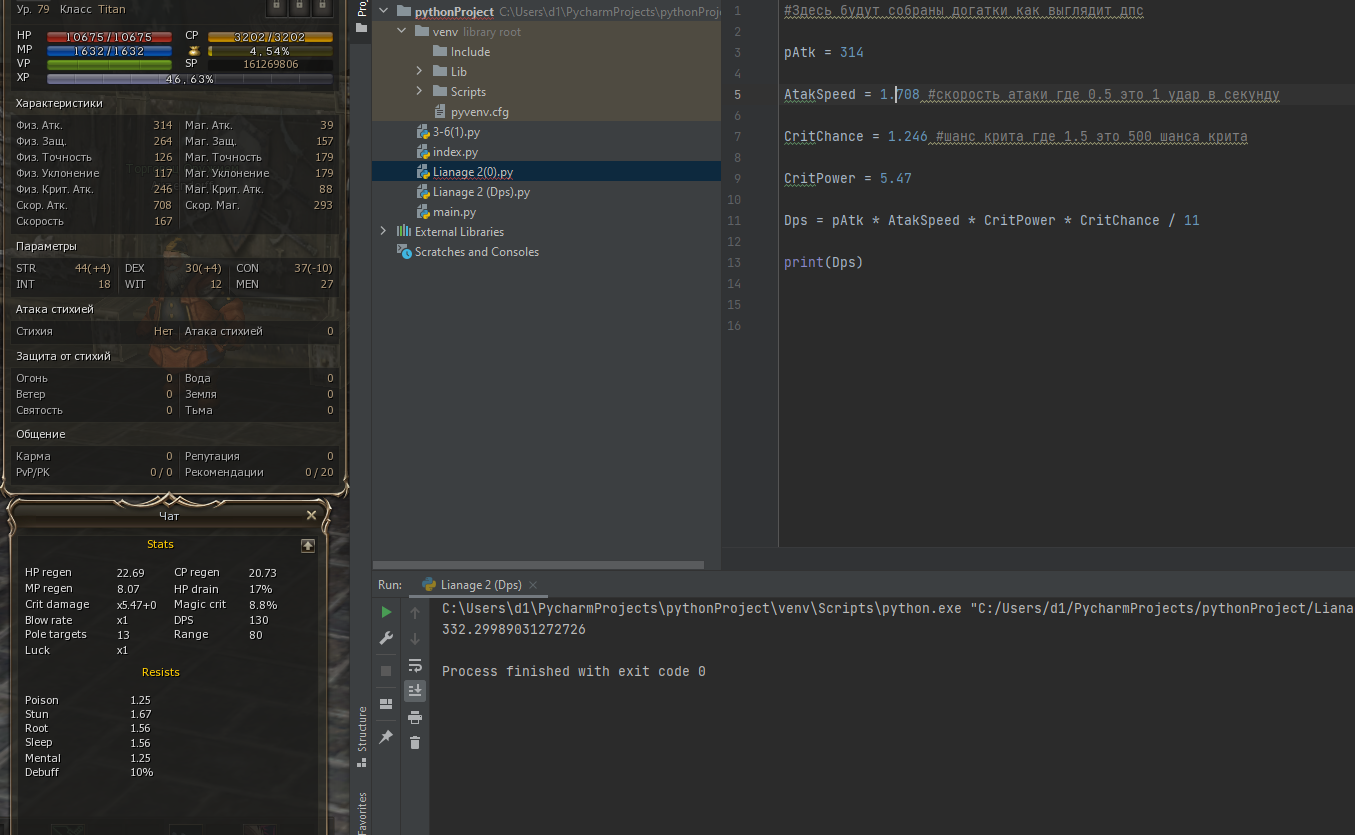The height and width of the screenshot is (835, 1355).
Task: Click the wrench icon in Run panel
Action: click(x=386, y=638)
